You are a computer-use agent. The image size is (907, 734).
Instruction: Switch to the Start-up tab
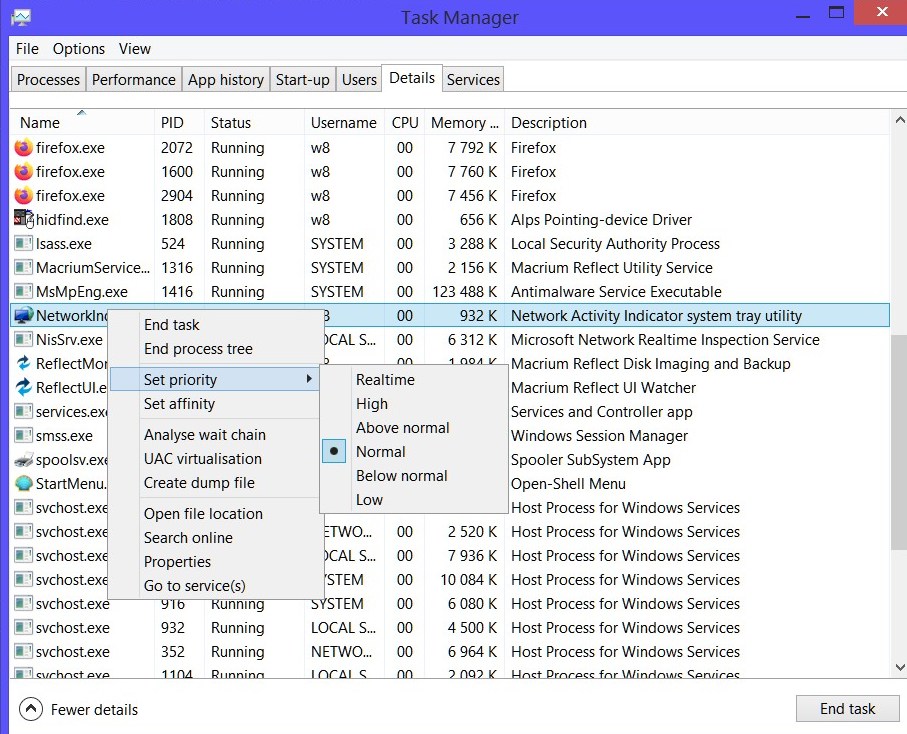303,79
